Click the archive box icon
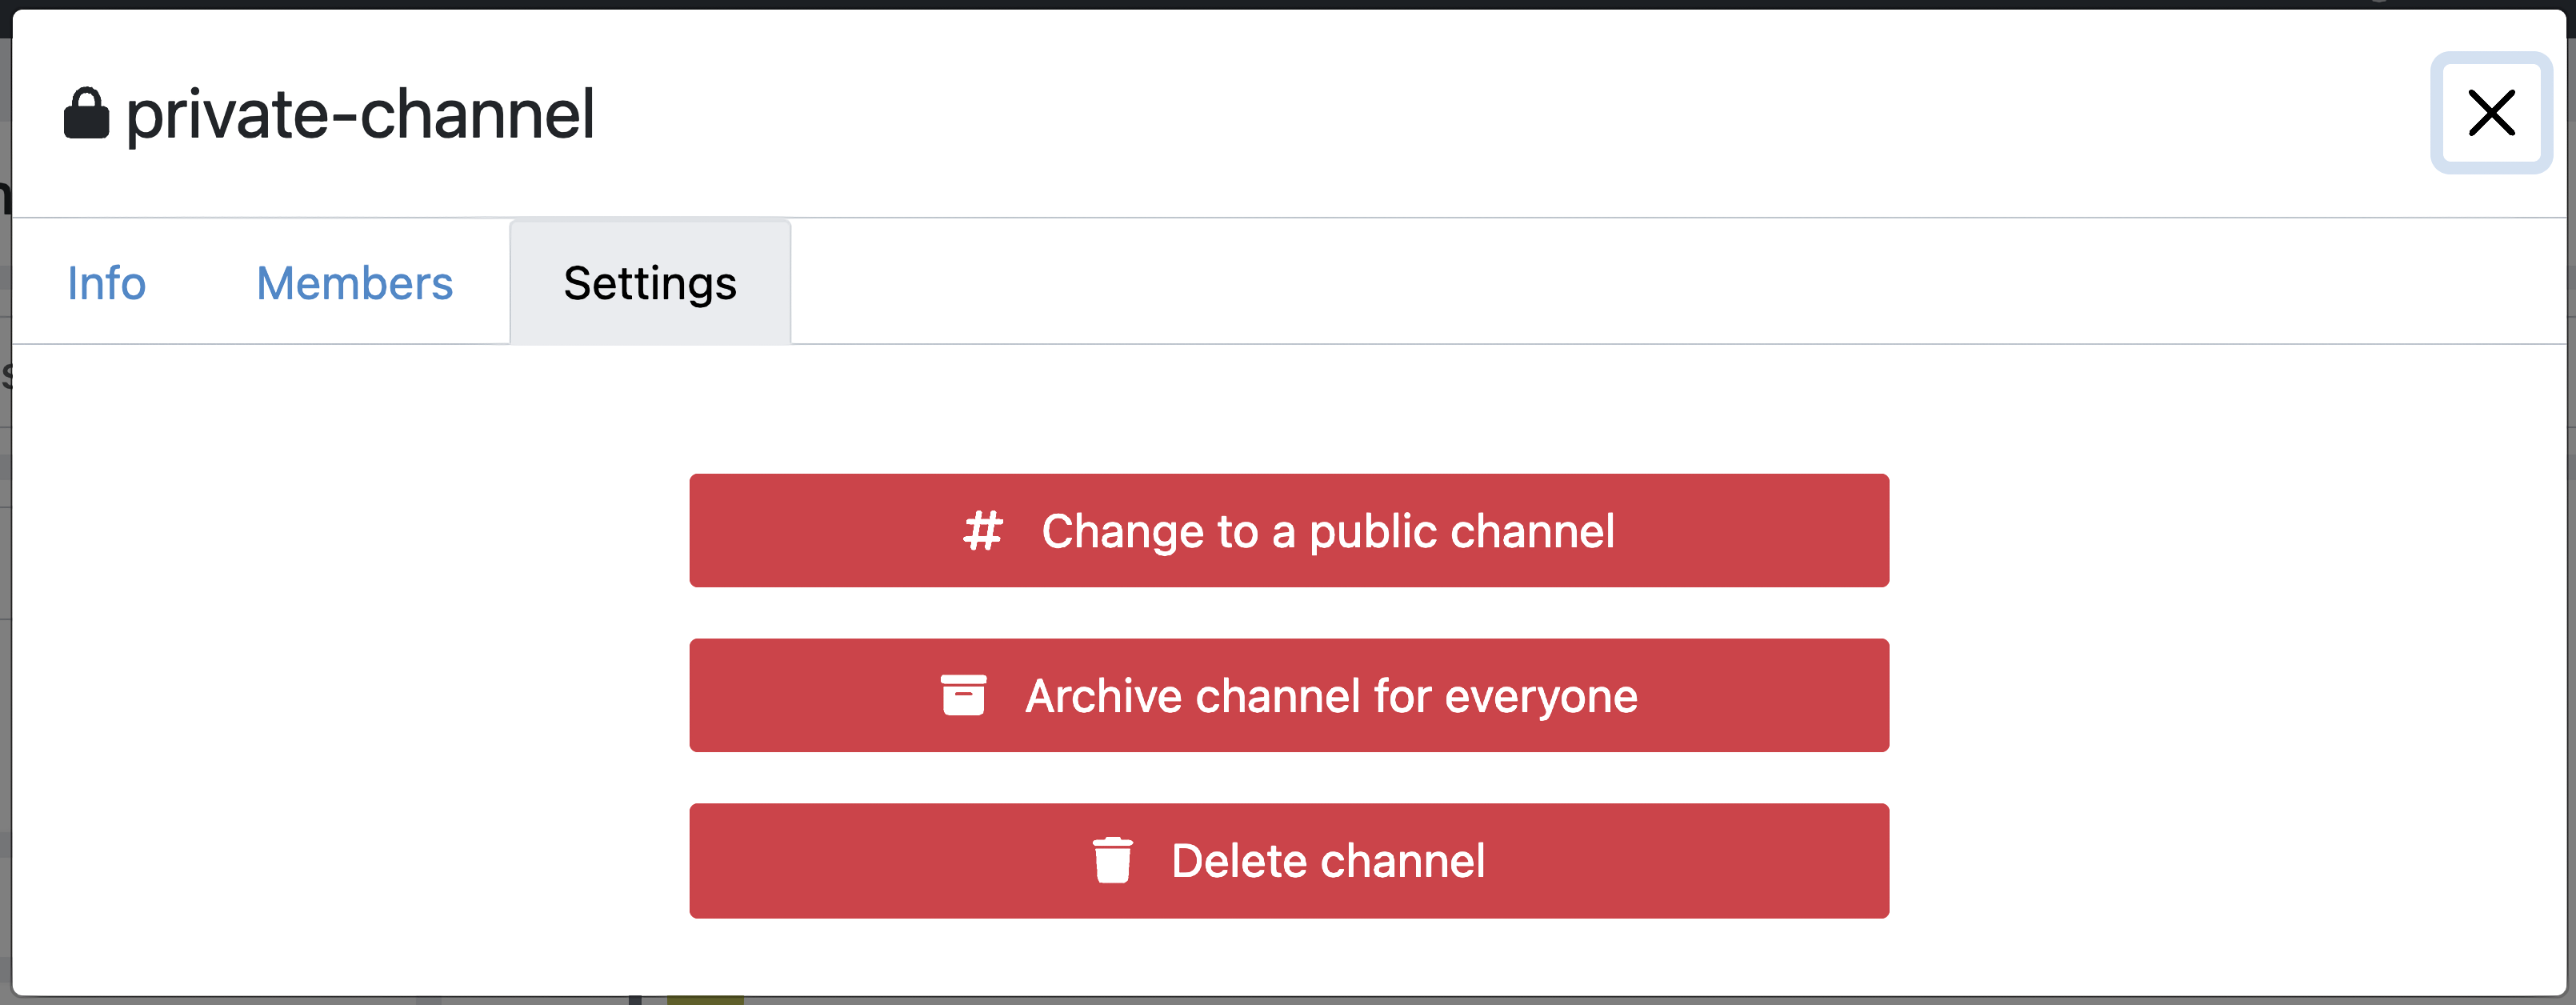This screenshot has width=2576, height=1005. click(963, 695)
